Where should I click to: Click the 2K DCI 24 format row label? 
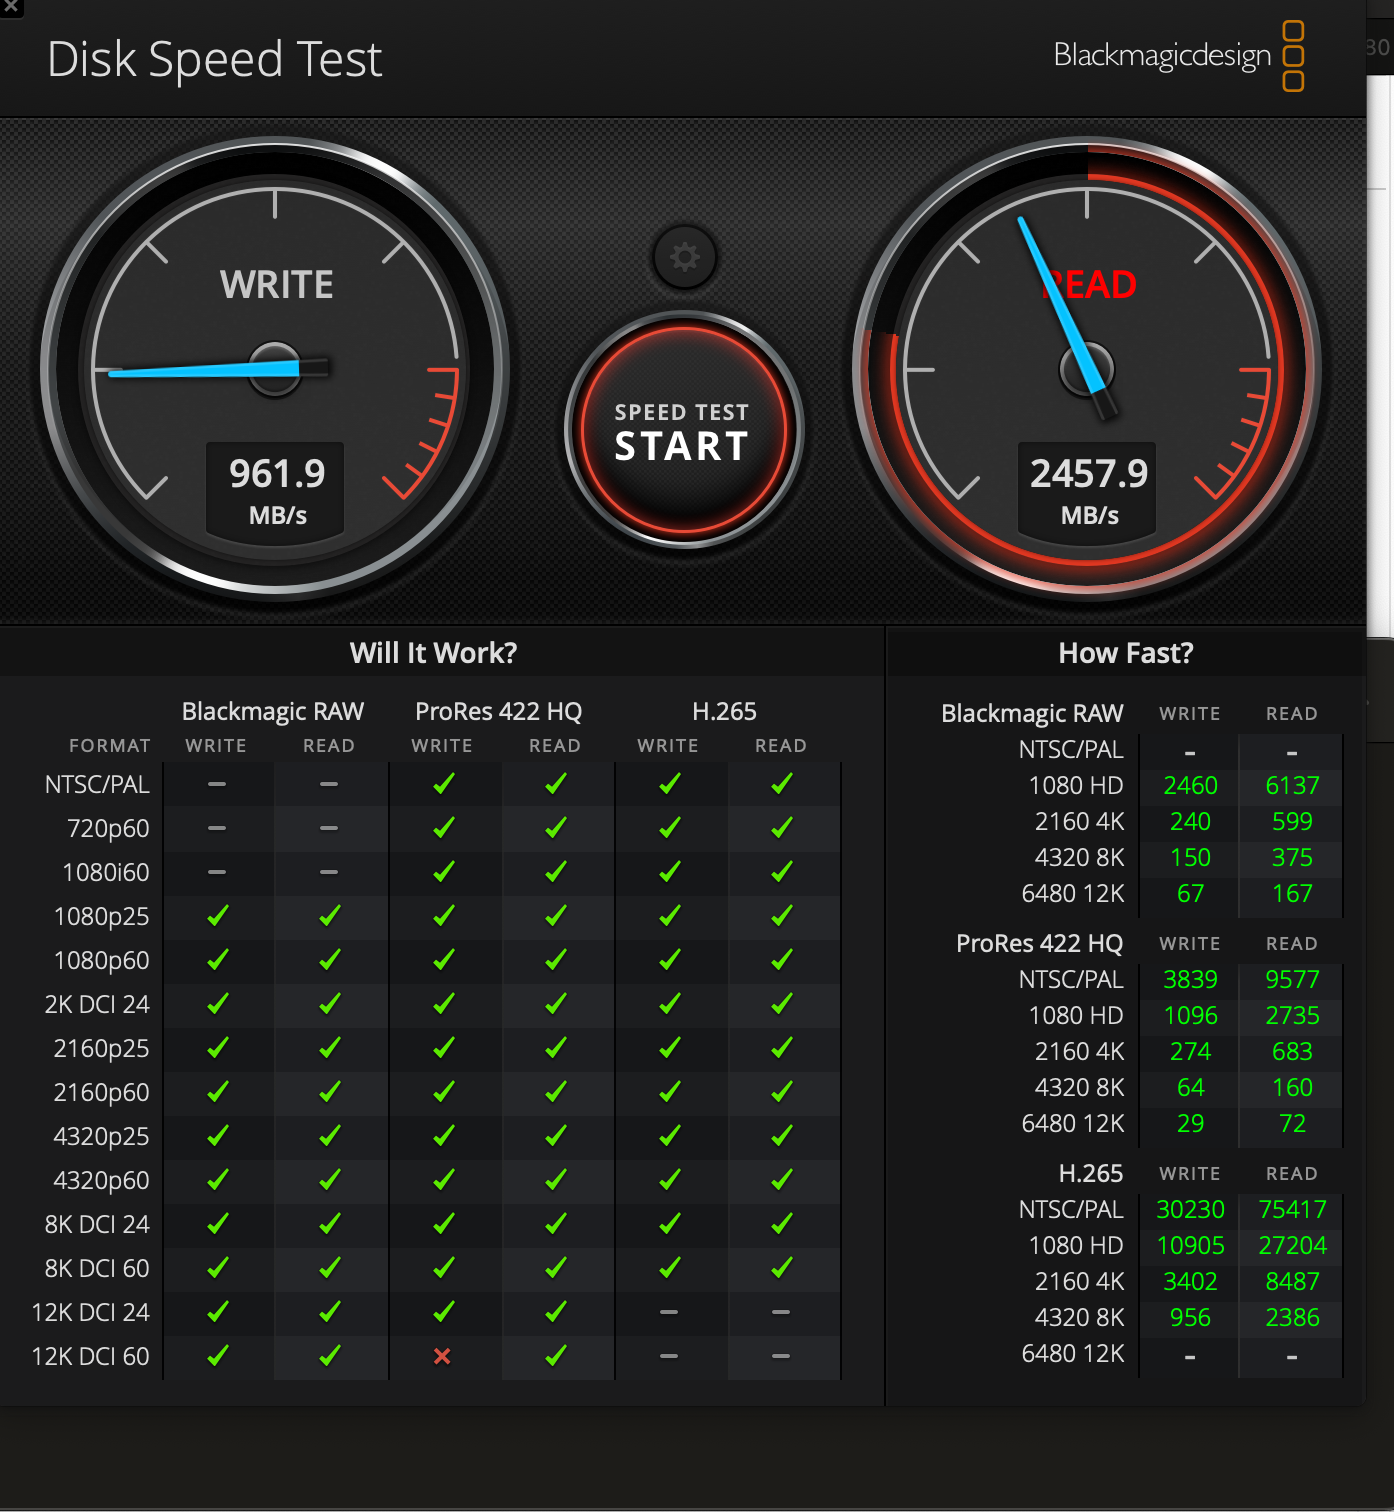(97, 1004)
